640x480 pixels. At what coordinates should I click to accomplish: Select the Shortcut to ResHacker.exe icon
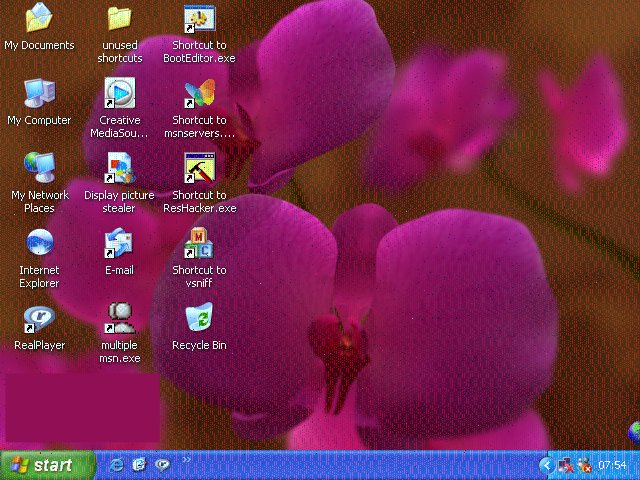(199, 168)
